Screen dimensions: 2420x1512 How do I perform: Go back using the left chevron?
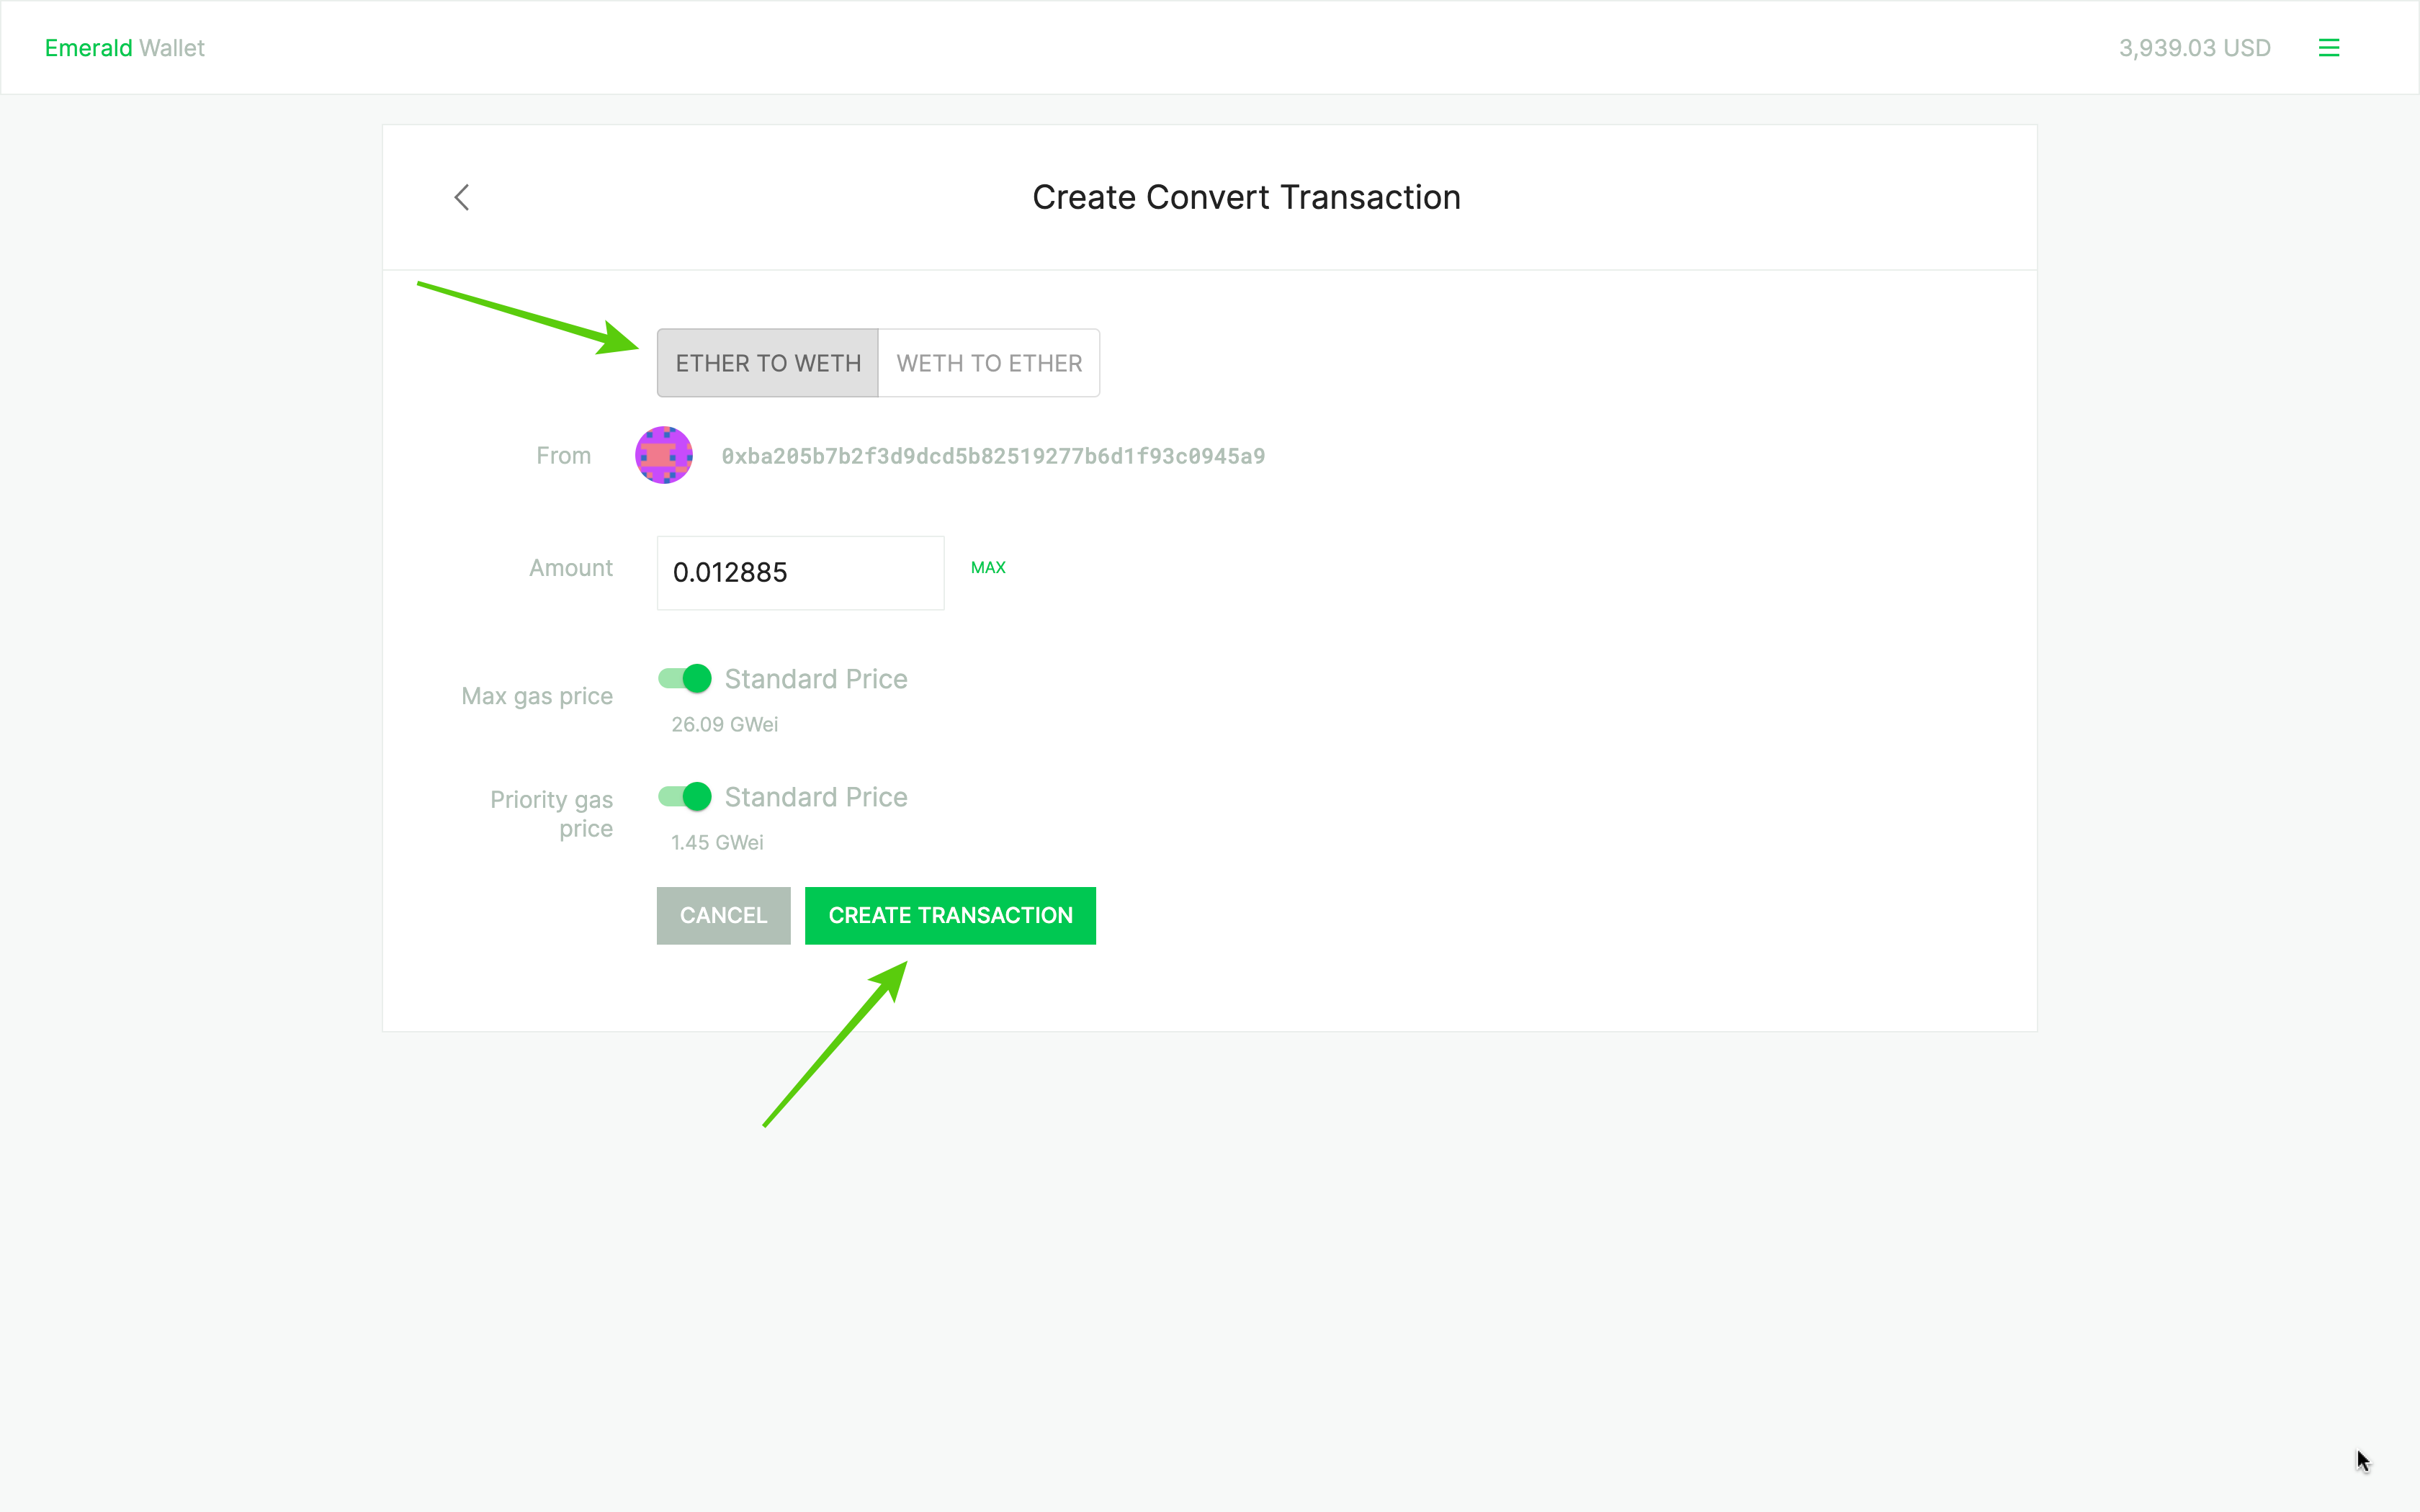point(461,197)
